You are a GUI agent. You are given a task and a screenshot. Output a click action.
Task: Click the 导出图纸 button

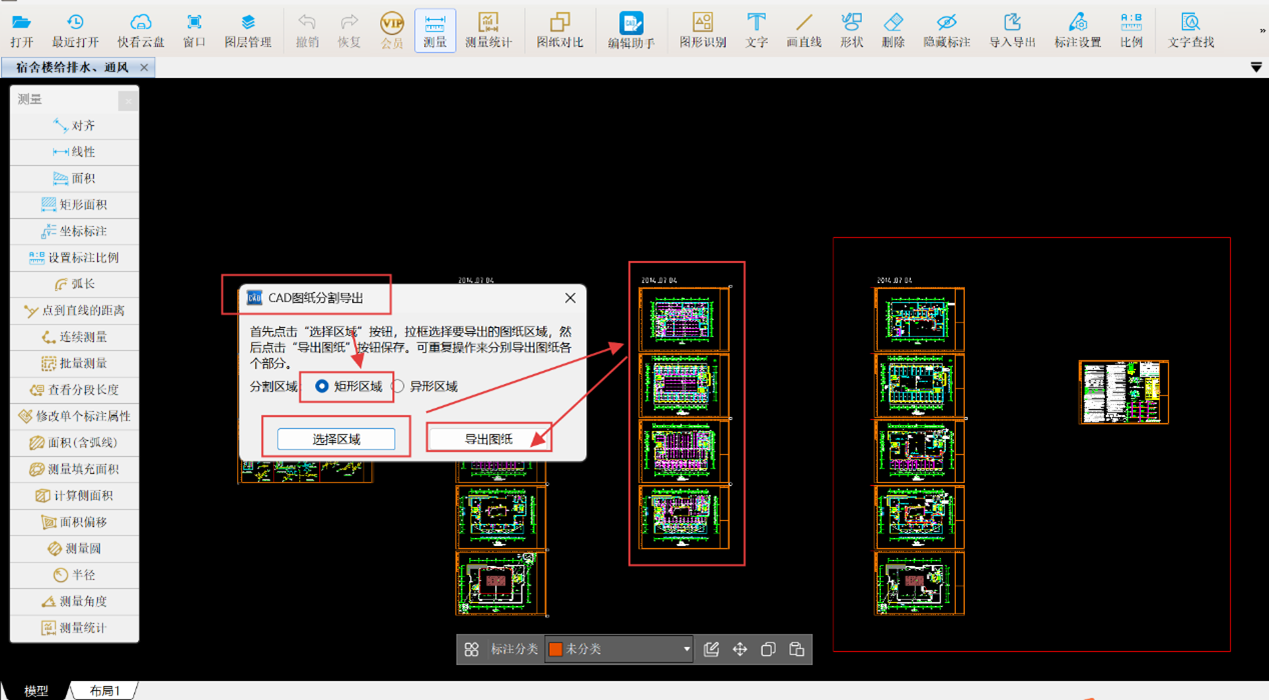click(x=488, y=439)
